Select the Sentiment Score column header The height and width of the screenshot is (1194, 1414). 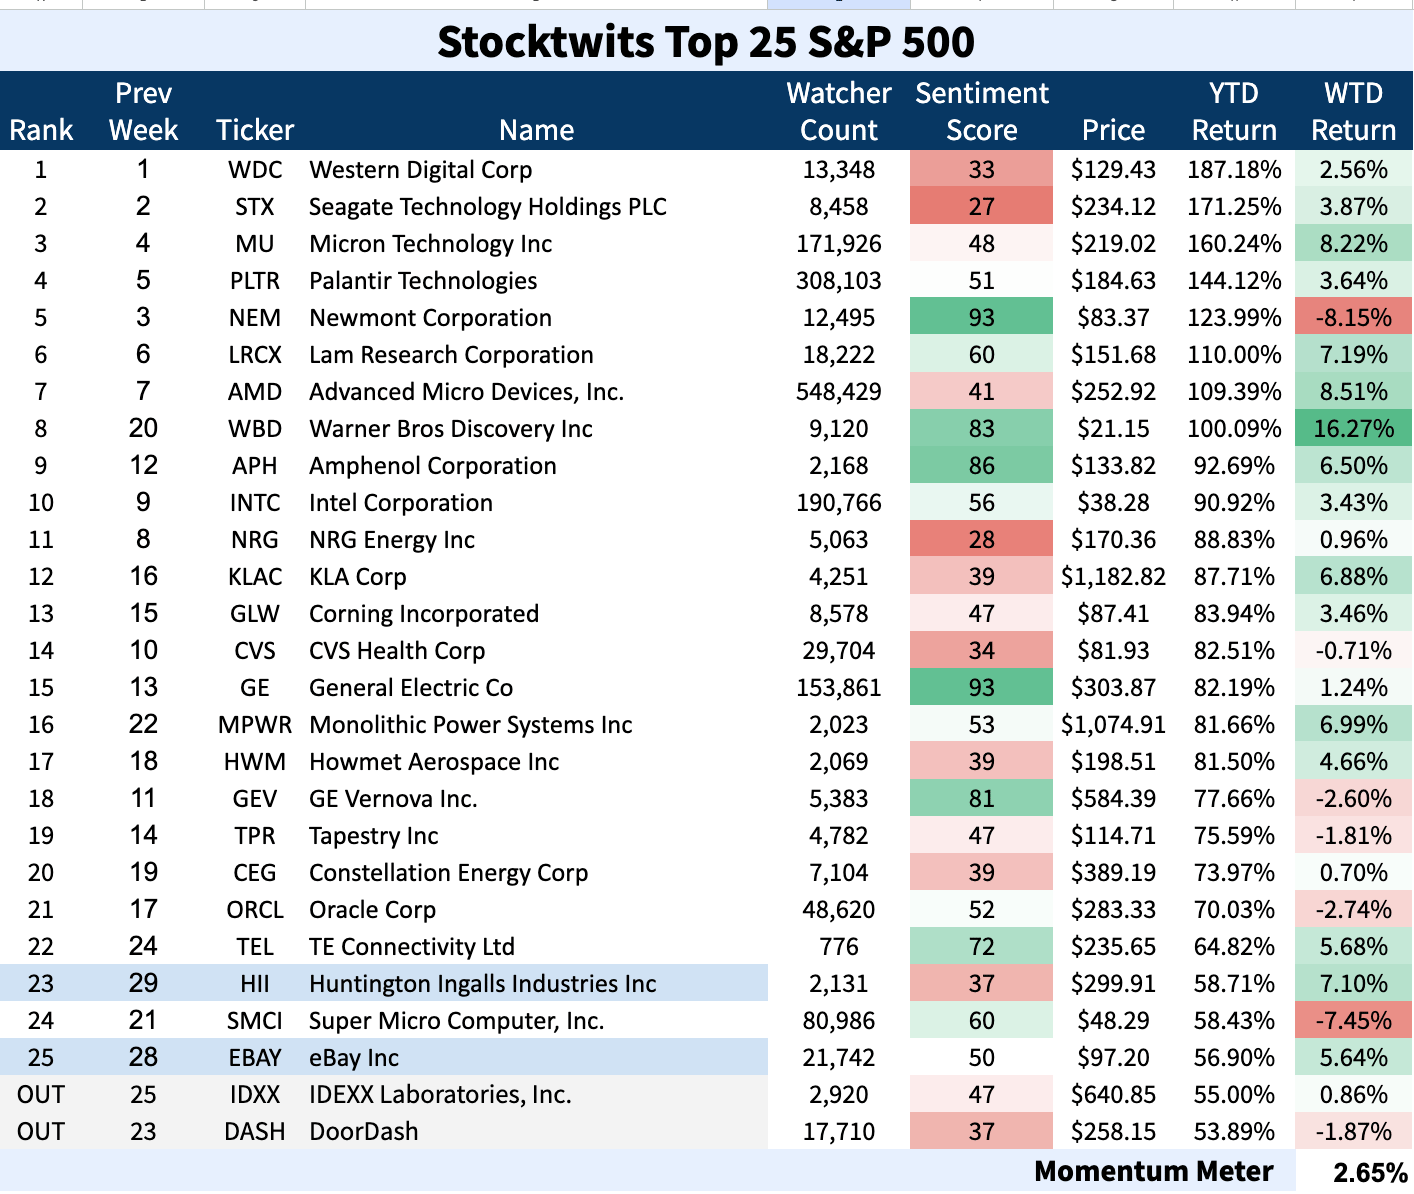(982, 111)
